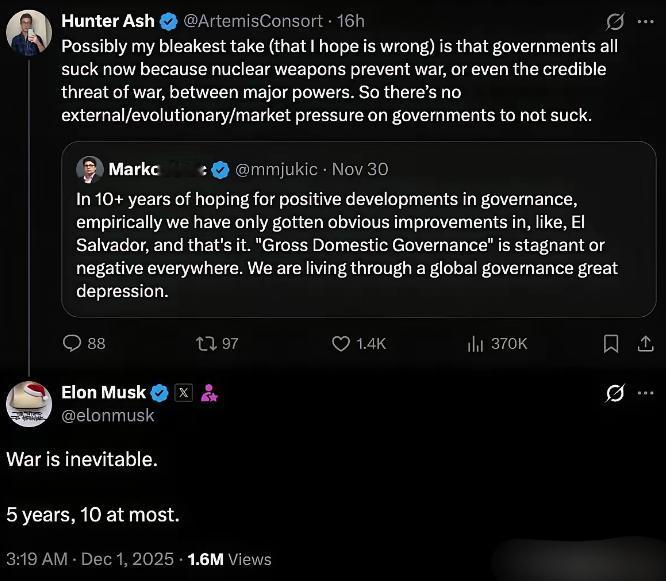Bookmark Hunter Ash's post
Viewport: 666px width, 581px height.
point(611,343)
